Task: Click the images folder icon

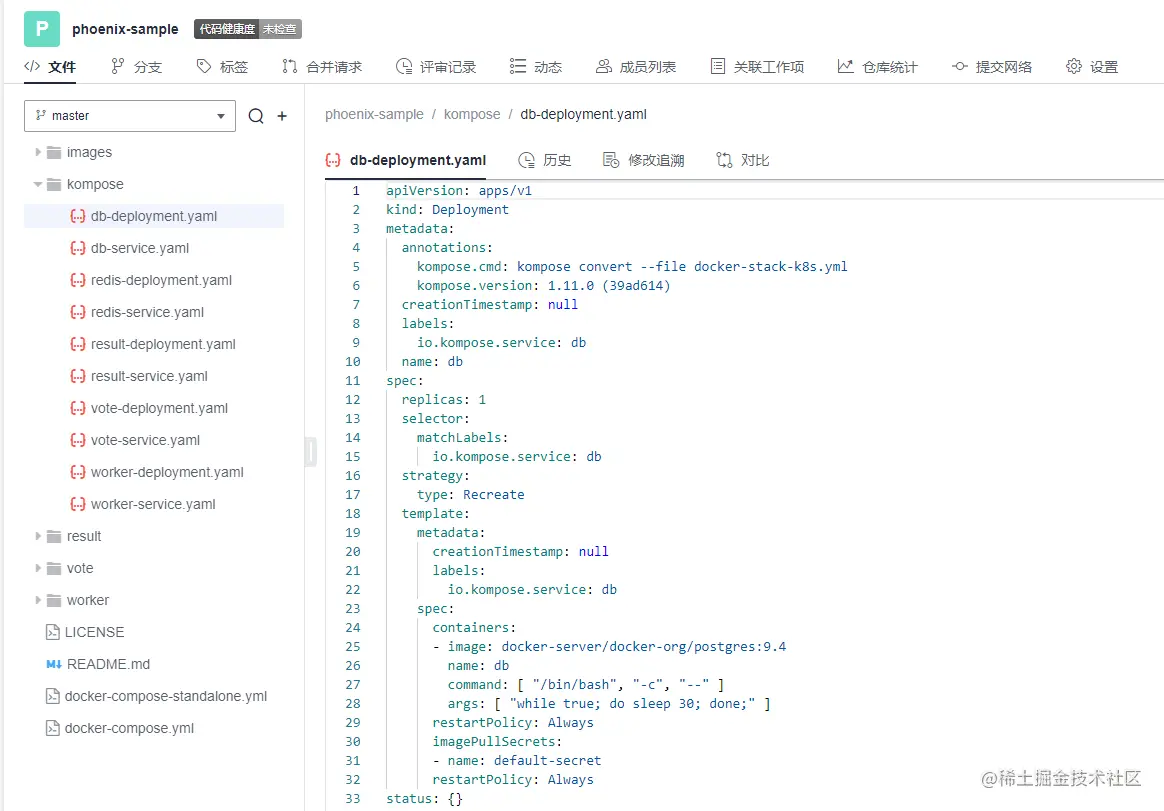Action: coord(53,152)
